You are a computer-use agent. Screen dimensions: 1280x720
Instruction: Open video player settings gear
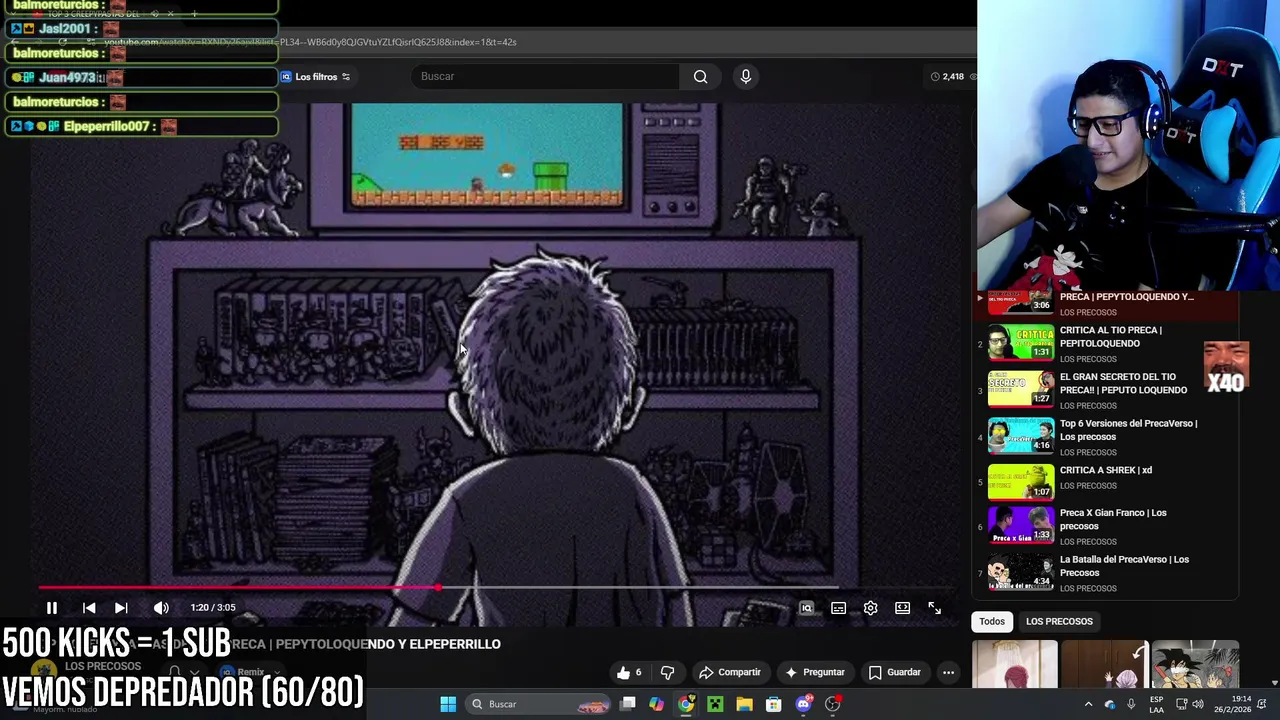click(870, 608)
